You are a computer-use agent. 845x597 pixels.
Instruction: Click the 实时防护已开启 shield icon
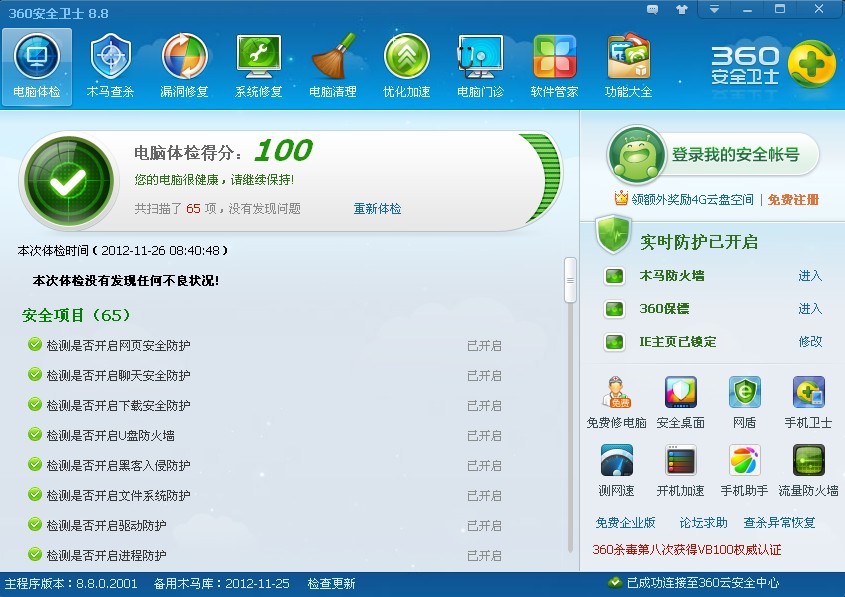(x=613, y=235)
